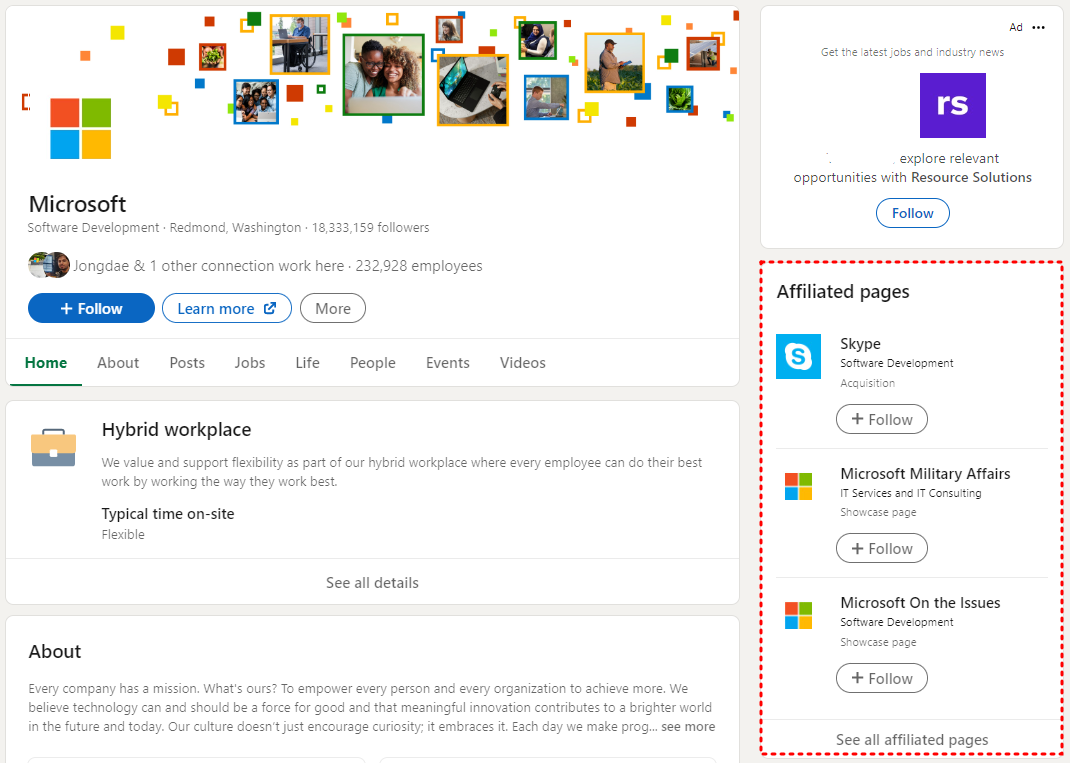Click See all affiliated pages link

point(912,739)
